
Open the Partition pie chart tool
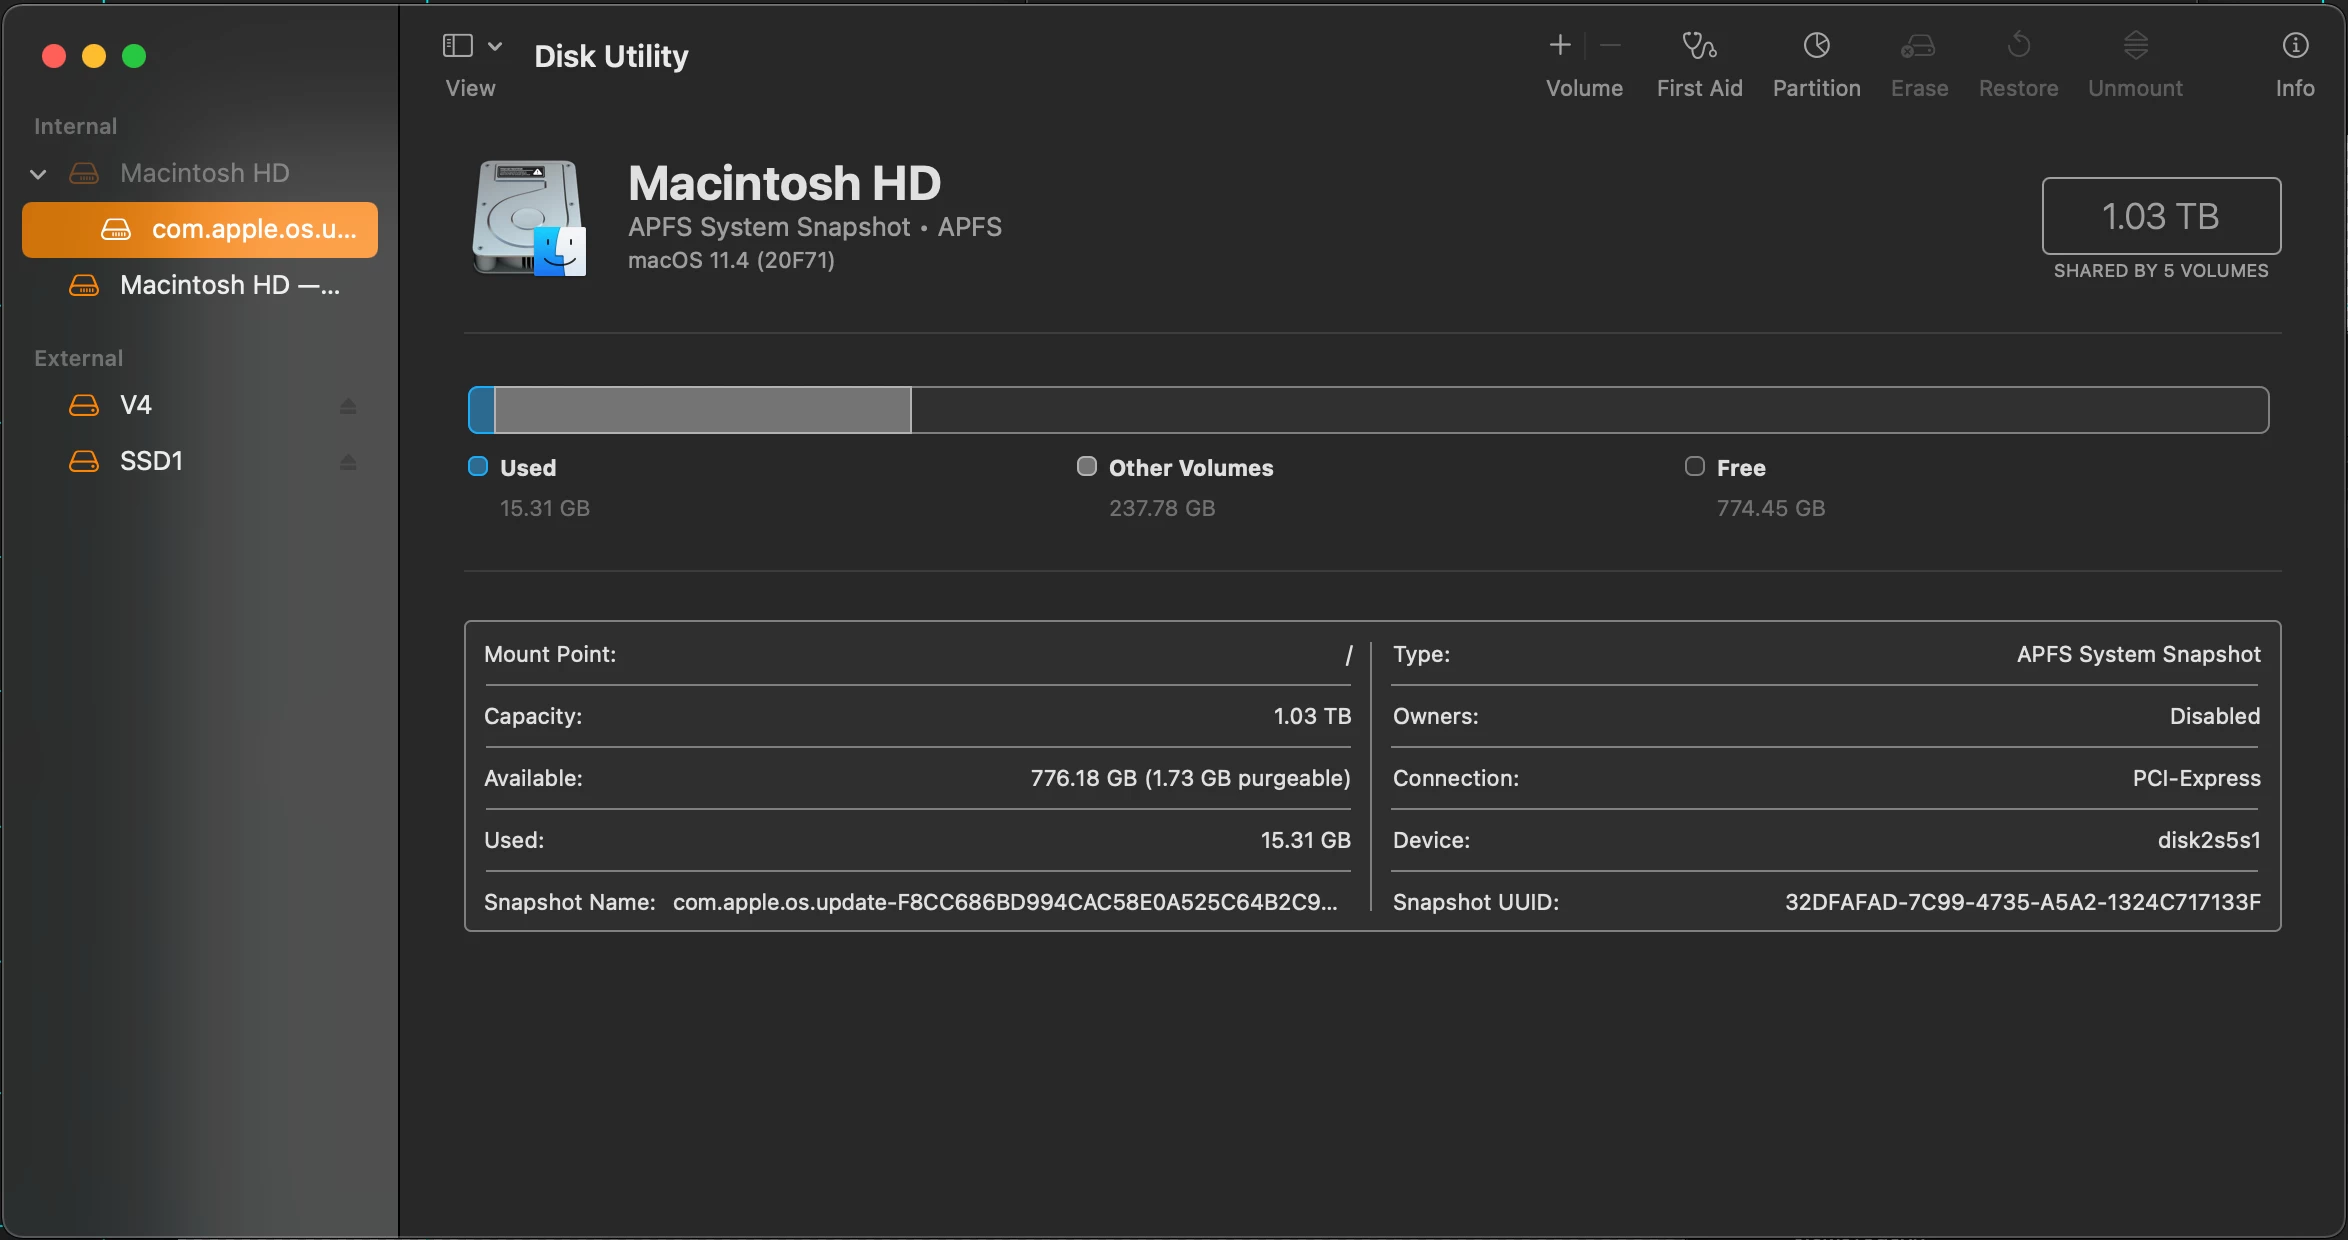point(1816,46)
